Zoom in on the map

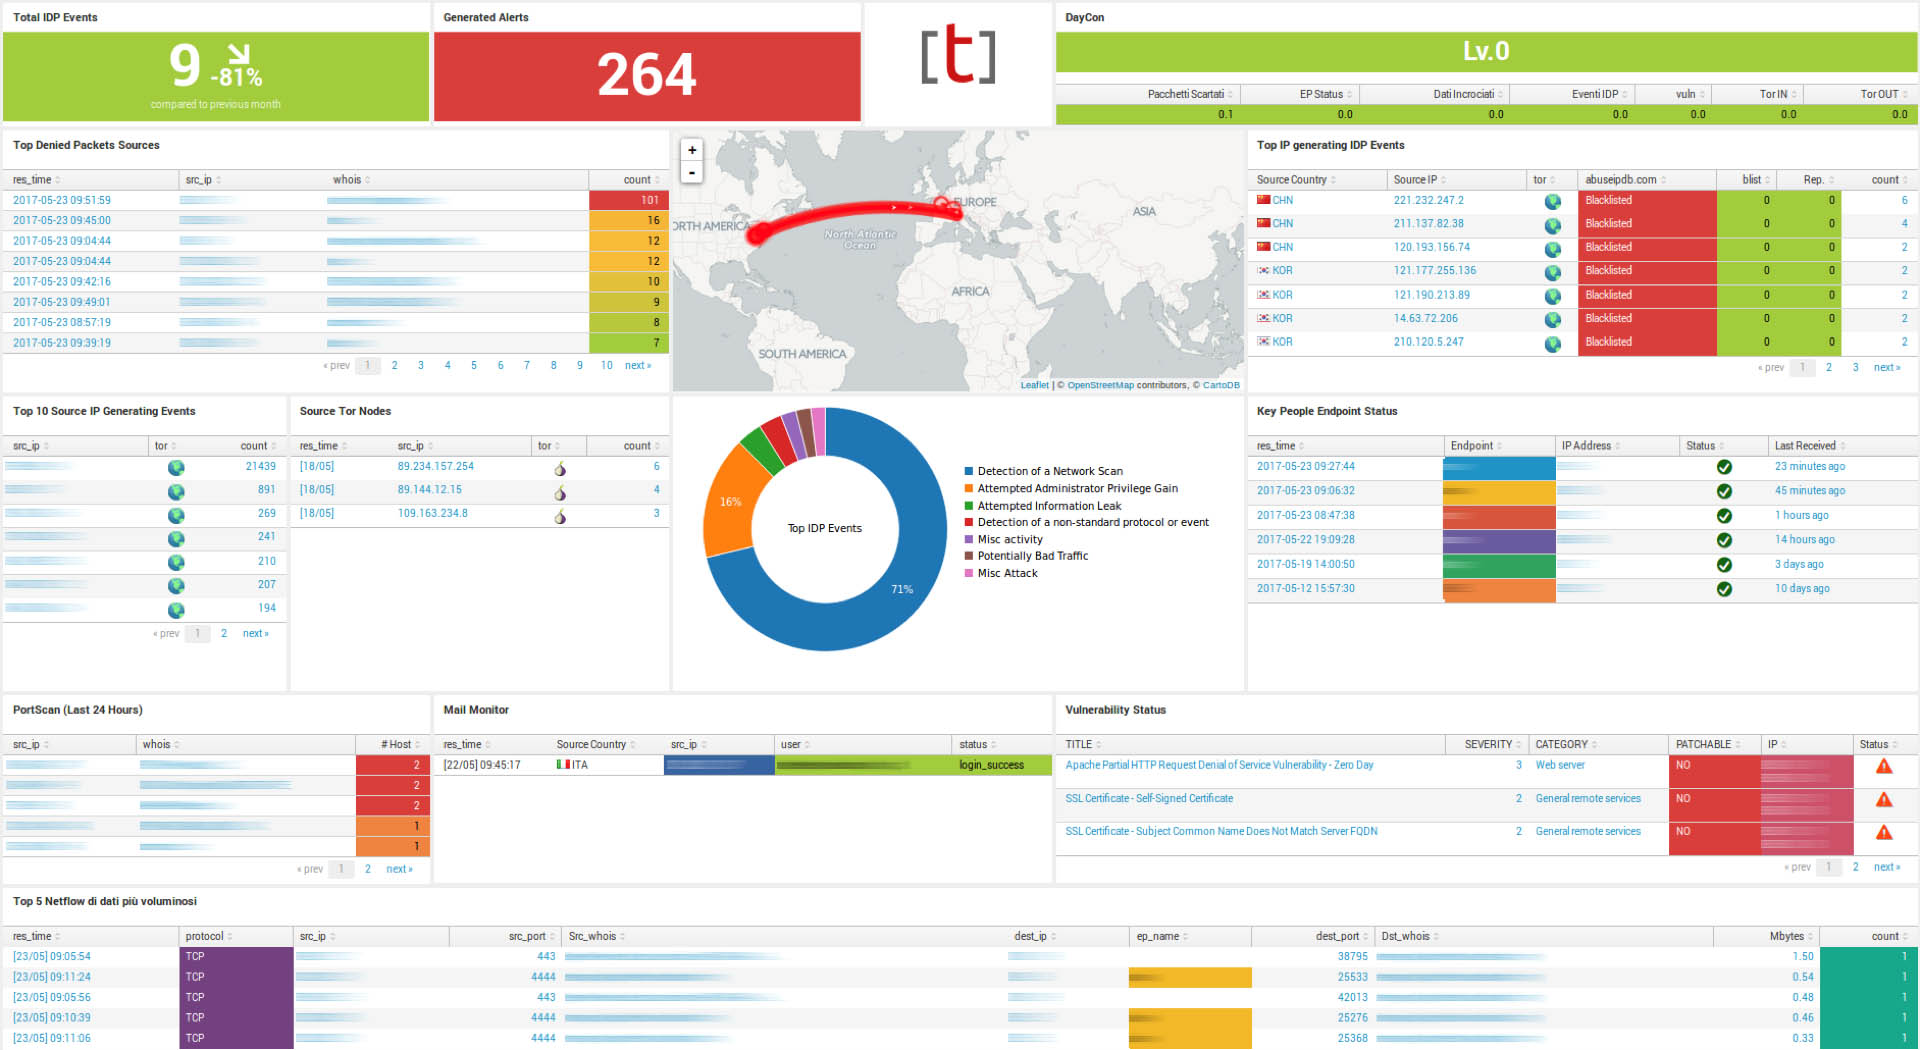pyautogui.click(x=691, y=150)
